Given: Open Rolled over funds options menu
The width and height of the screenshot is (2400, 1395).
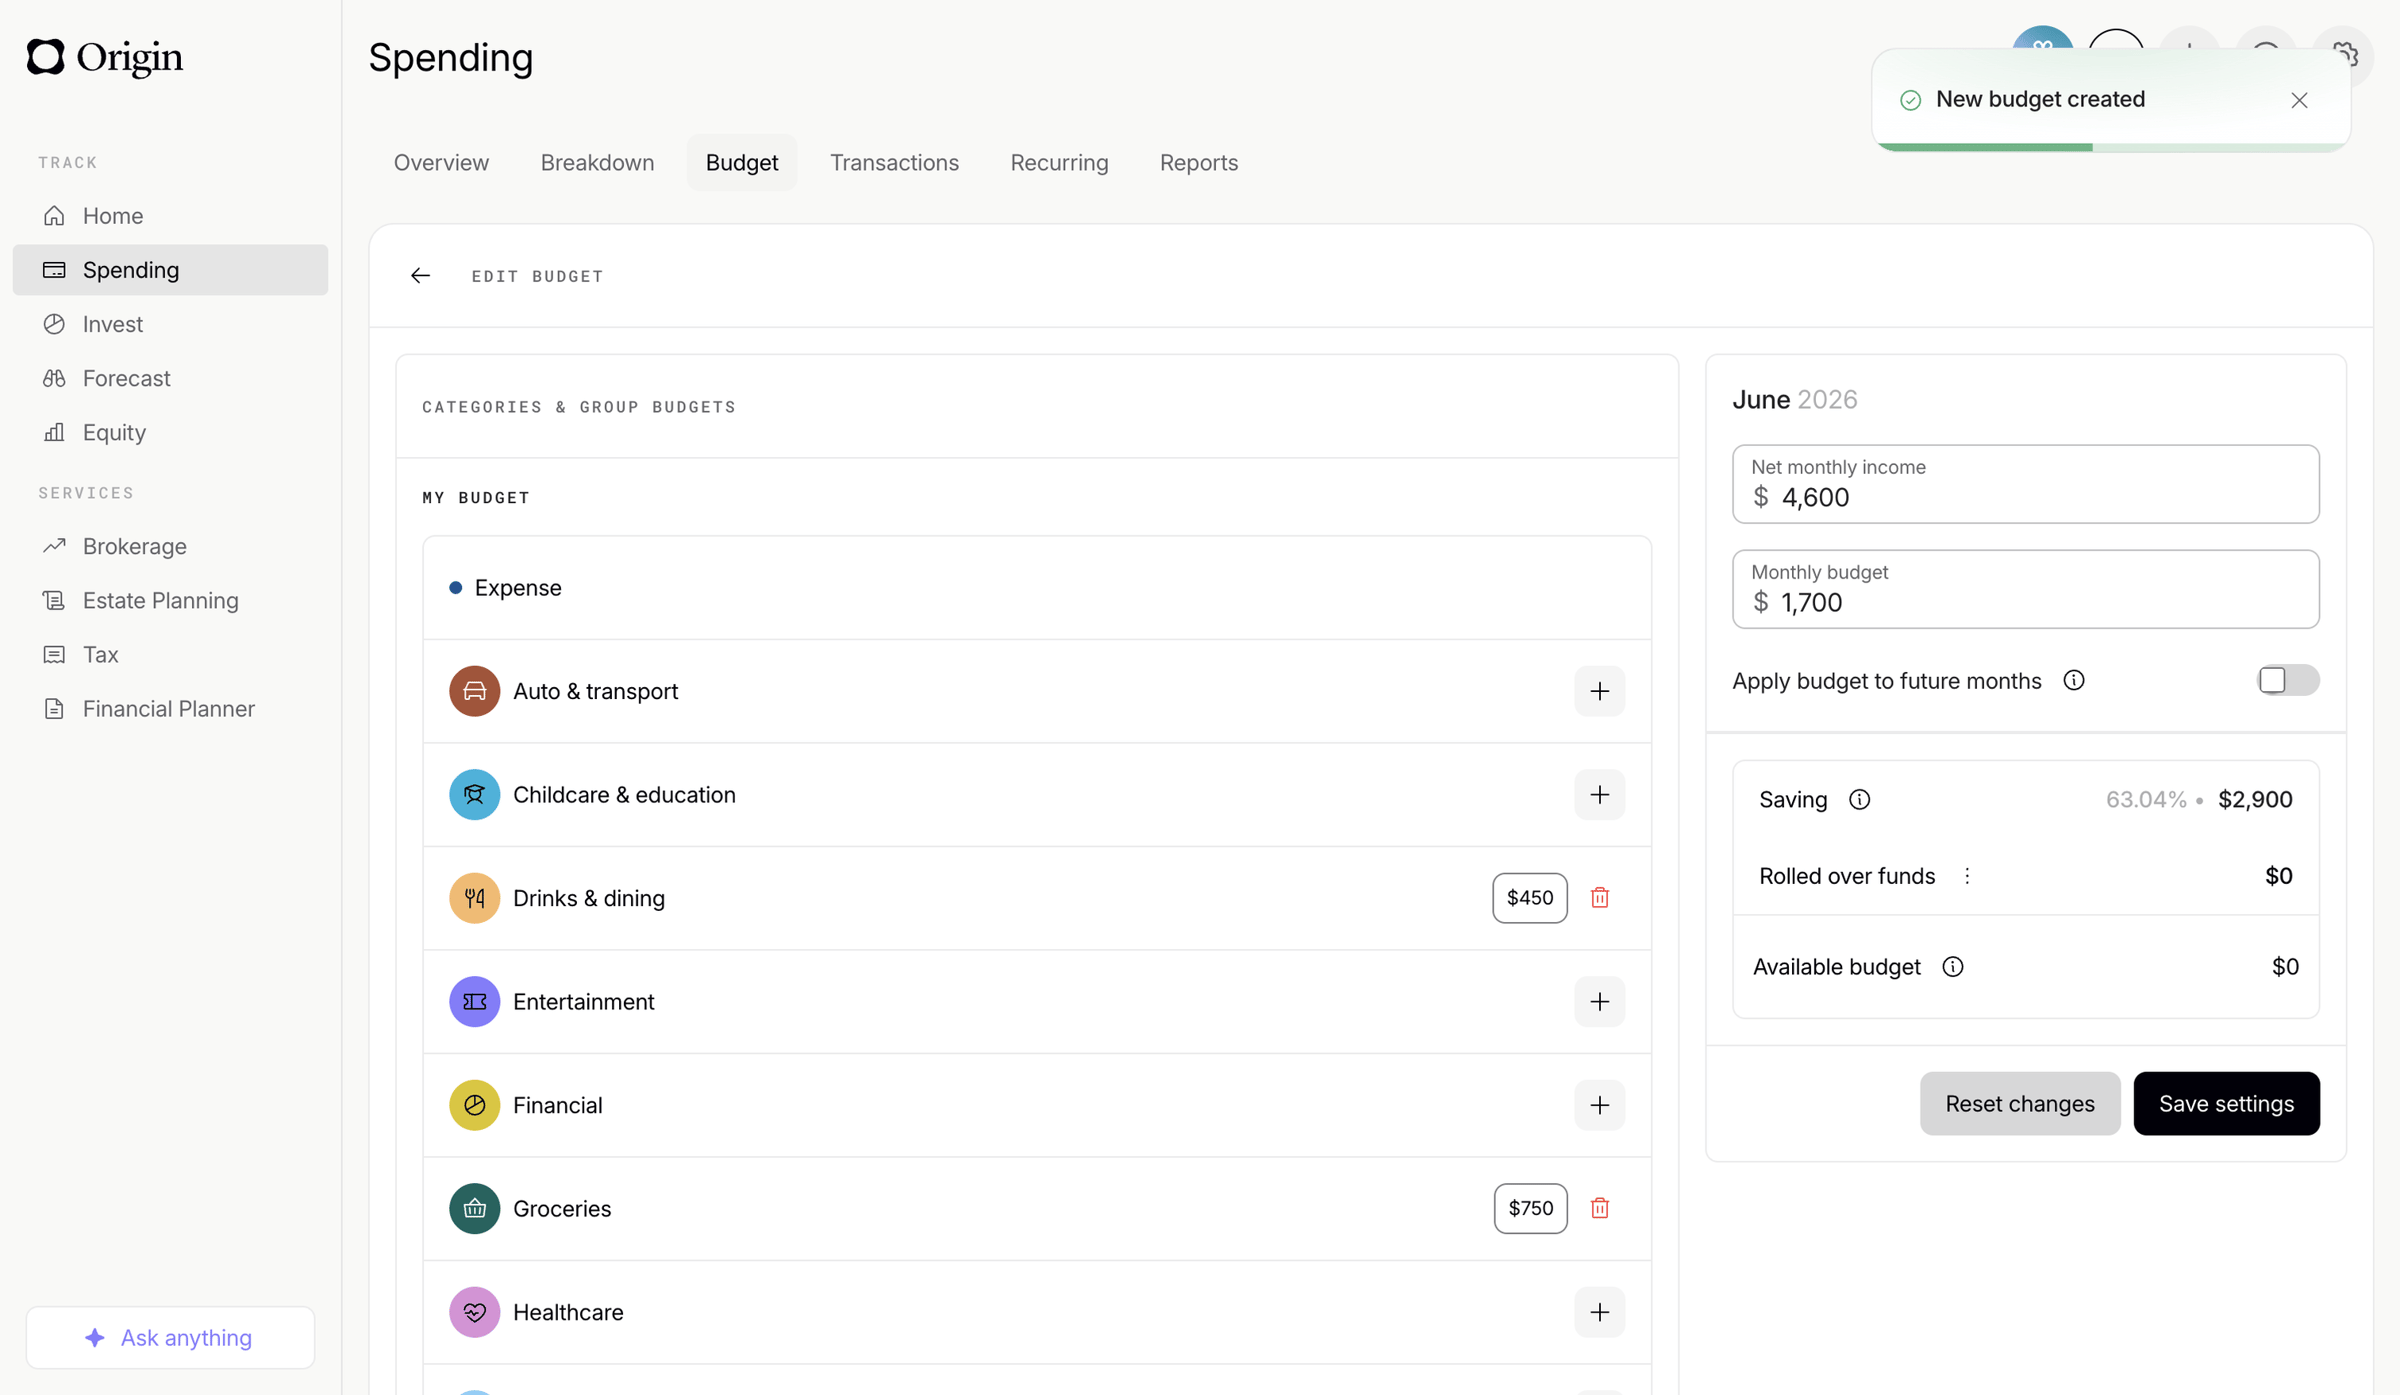Looking at the screenshot, I should (1966, 876).
